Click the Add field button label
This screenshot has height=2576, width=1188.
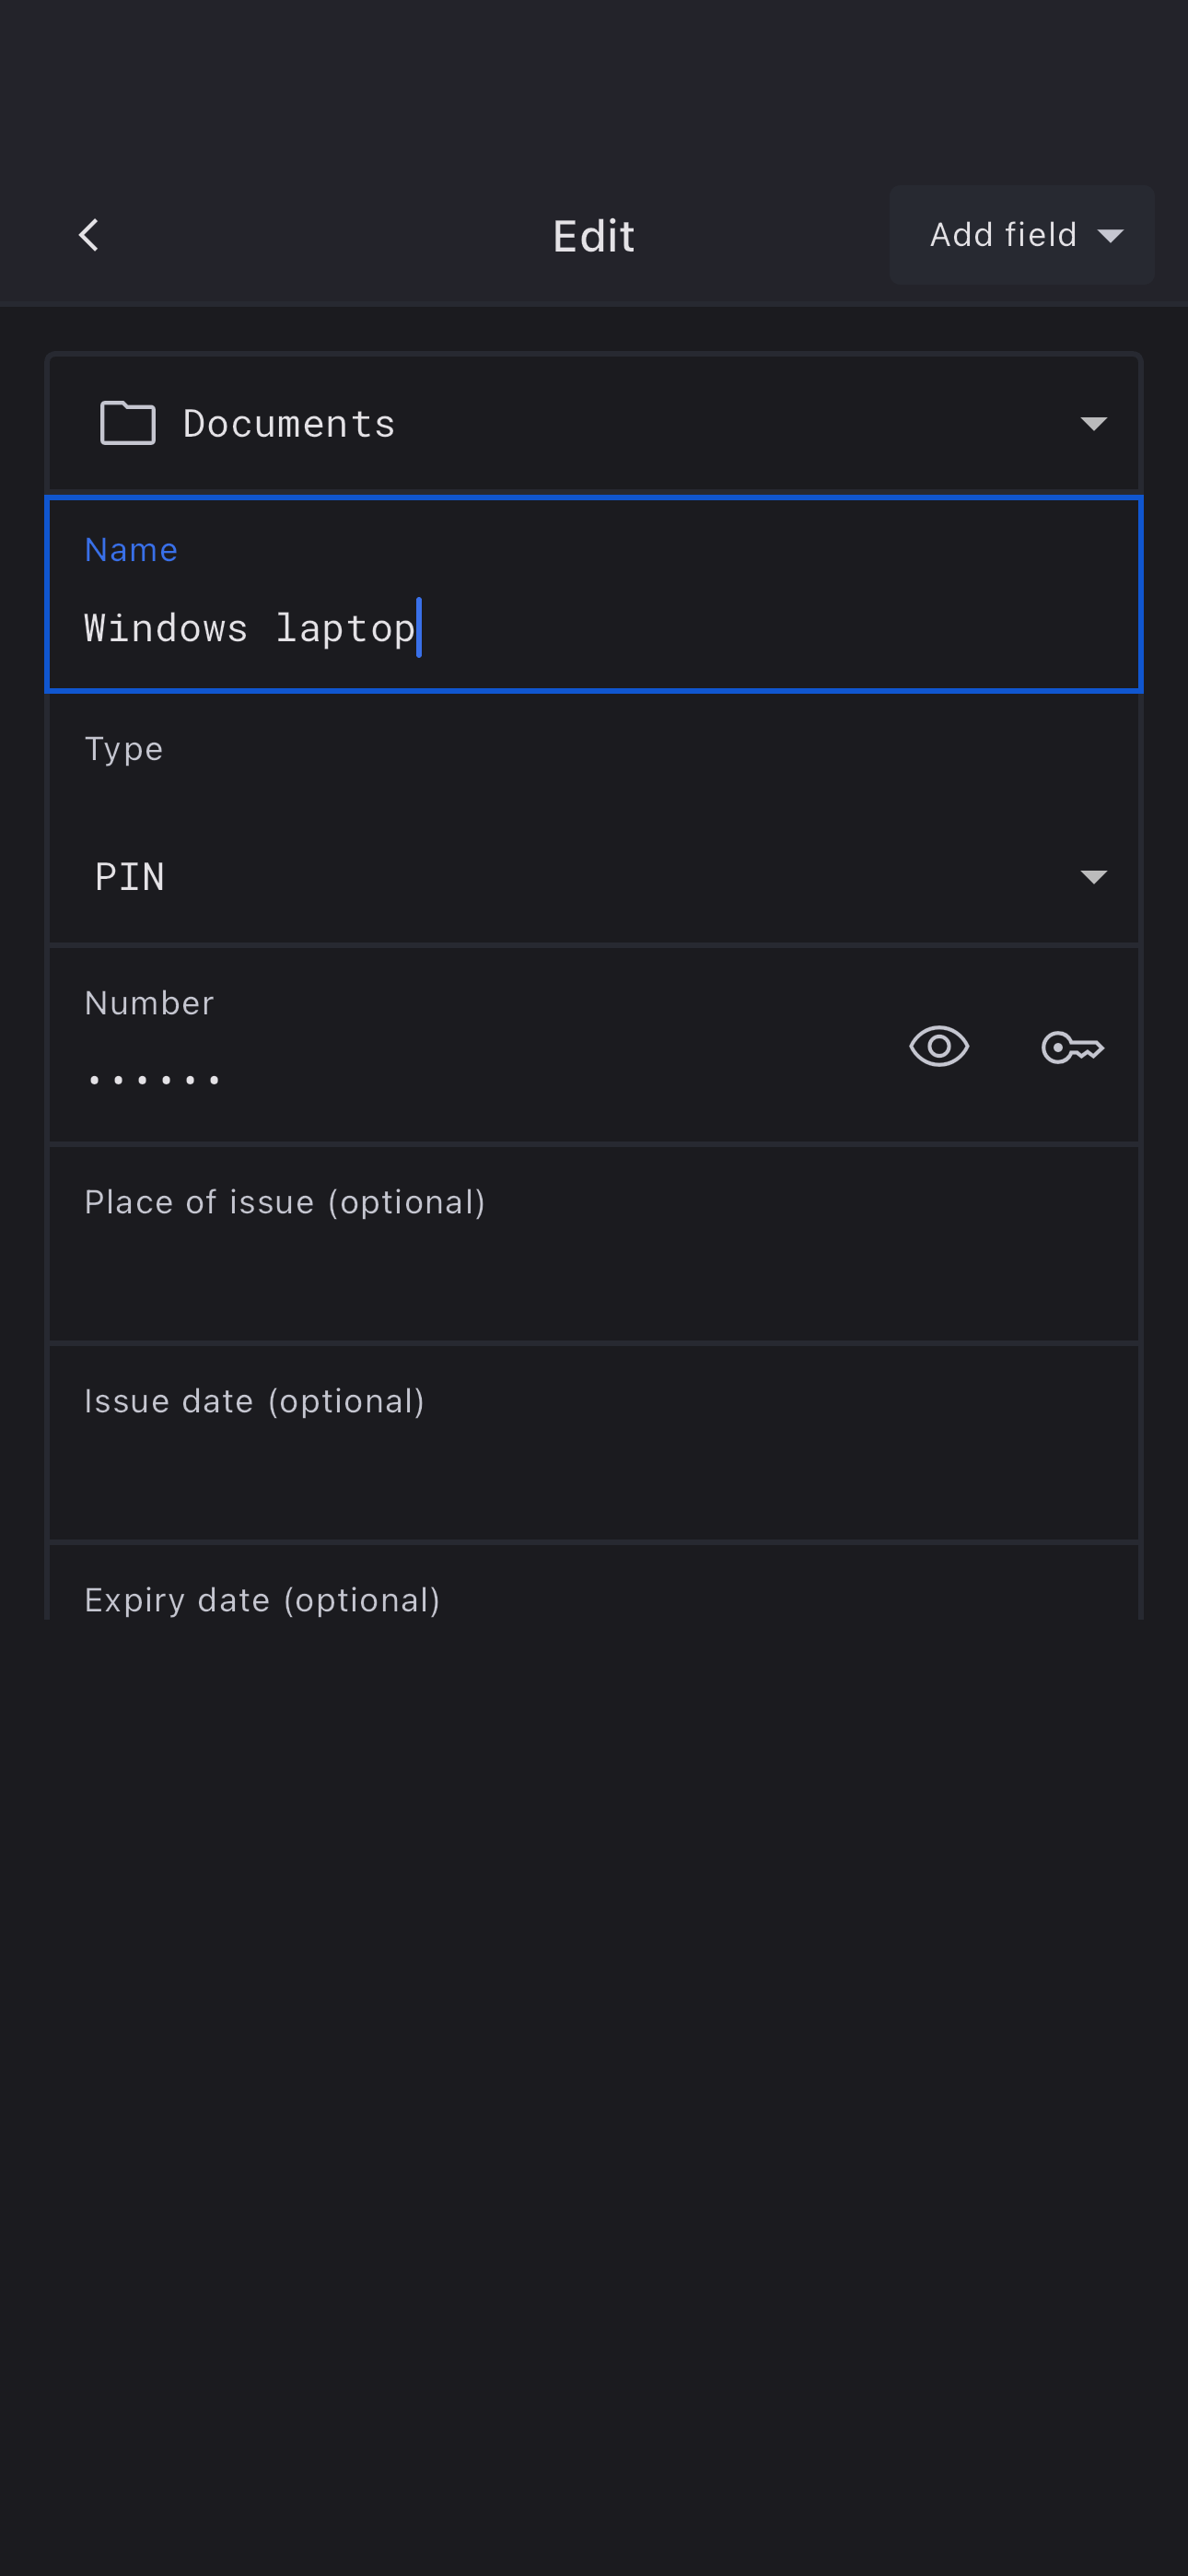1002,235
